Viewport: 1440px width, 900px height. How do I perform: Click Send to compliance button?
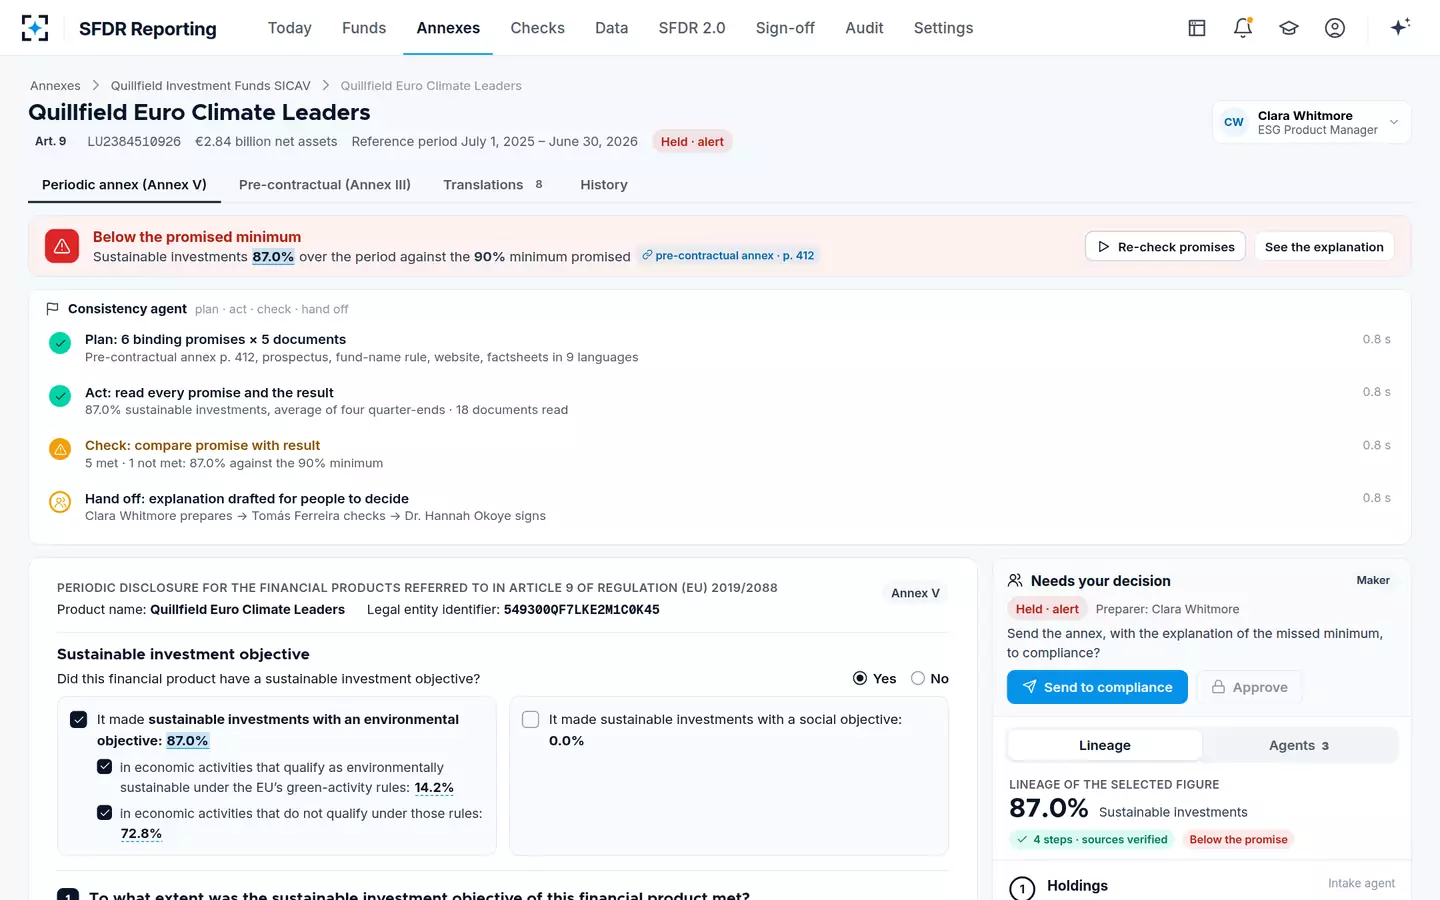pyautogui.click(x=1097, y=687)
